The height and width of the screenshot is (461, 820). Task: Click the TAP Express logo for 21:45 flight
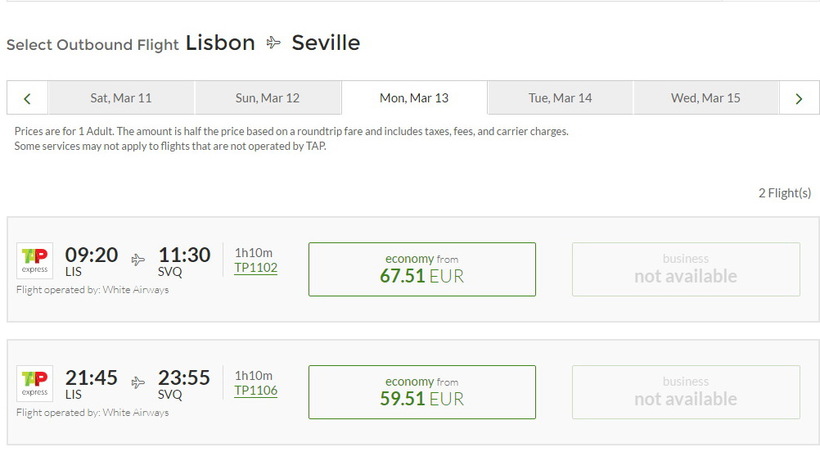[x=35, y=384]
